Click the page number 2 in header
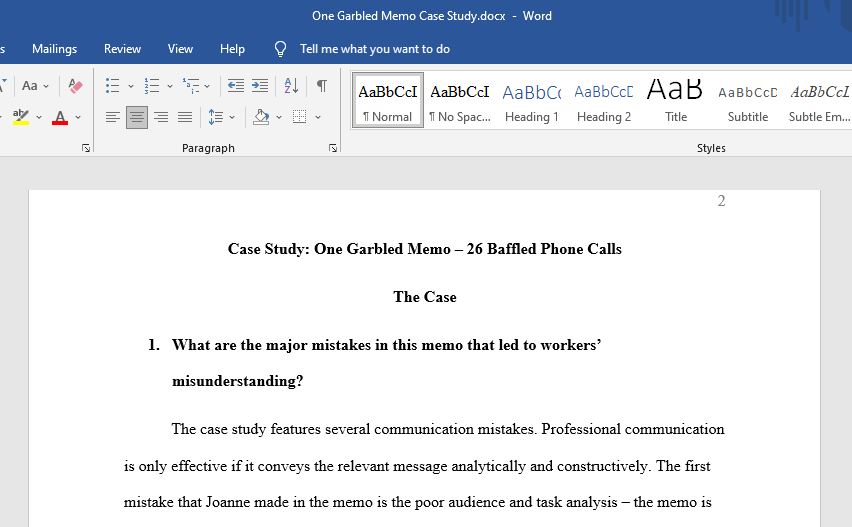Viewport: 852px width, 527px height. [x=721, y=201]
